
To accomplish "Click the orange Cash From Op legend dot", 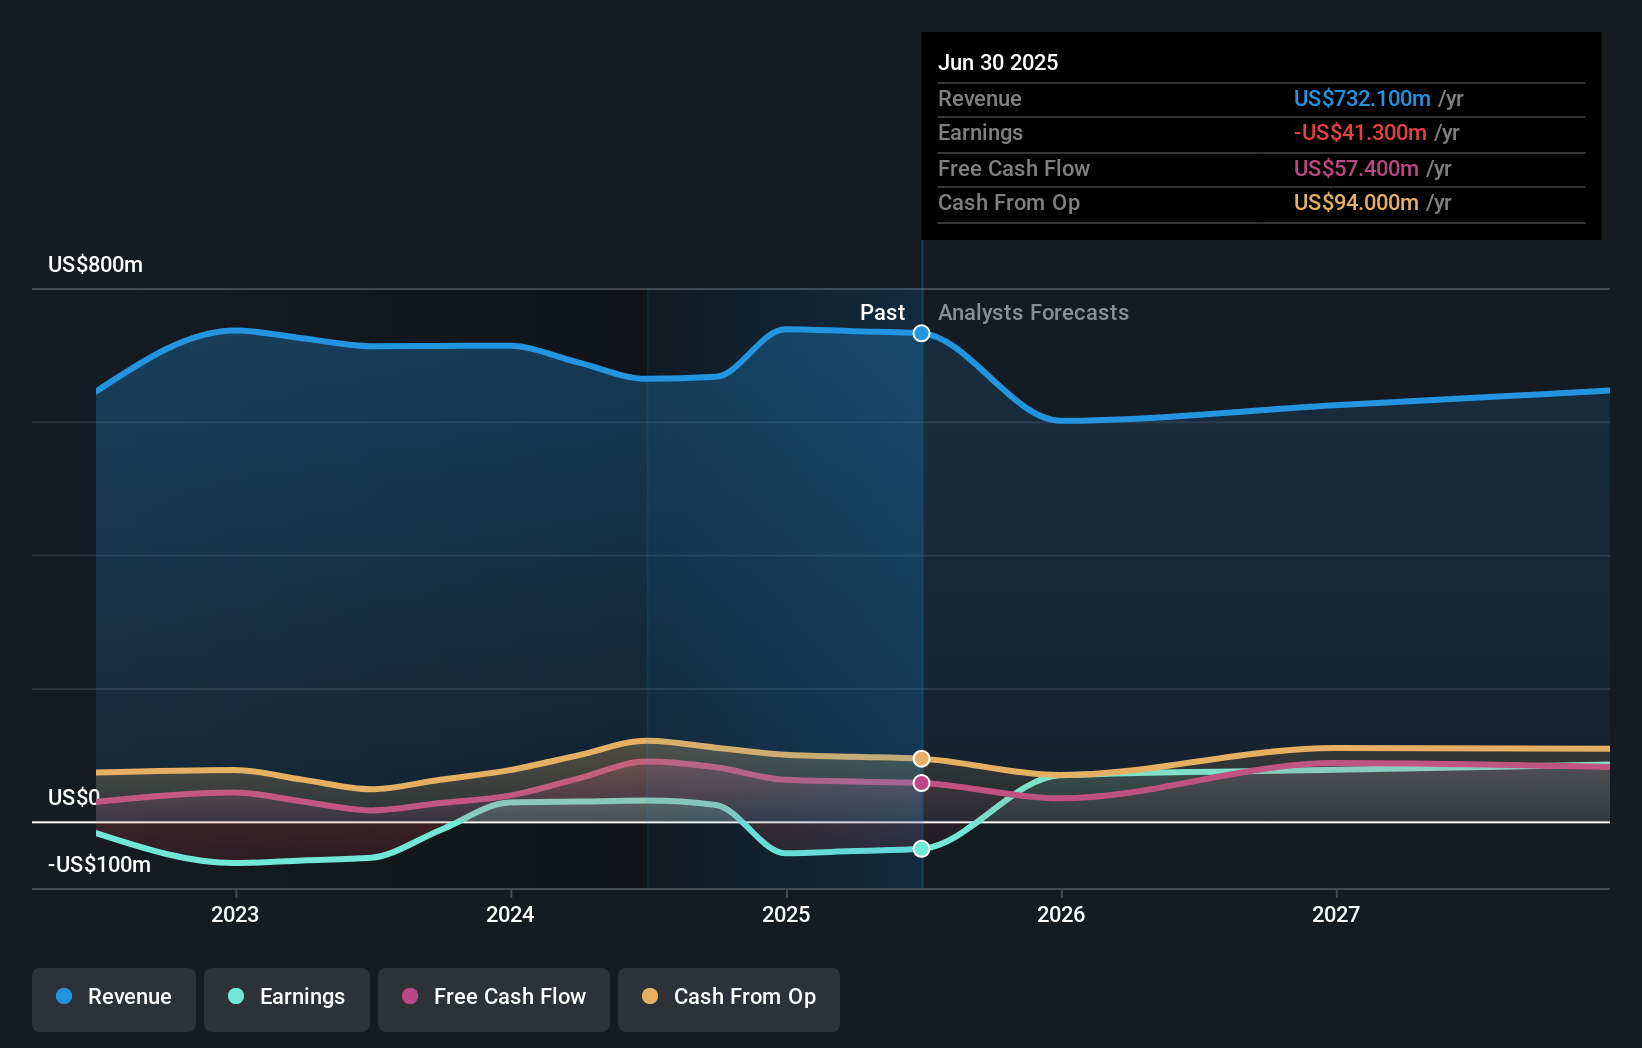I will point(650,996).
